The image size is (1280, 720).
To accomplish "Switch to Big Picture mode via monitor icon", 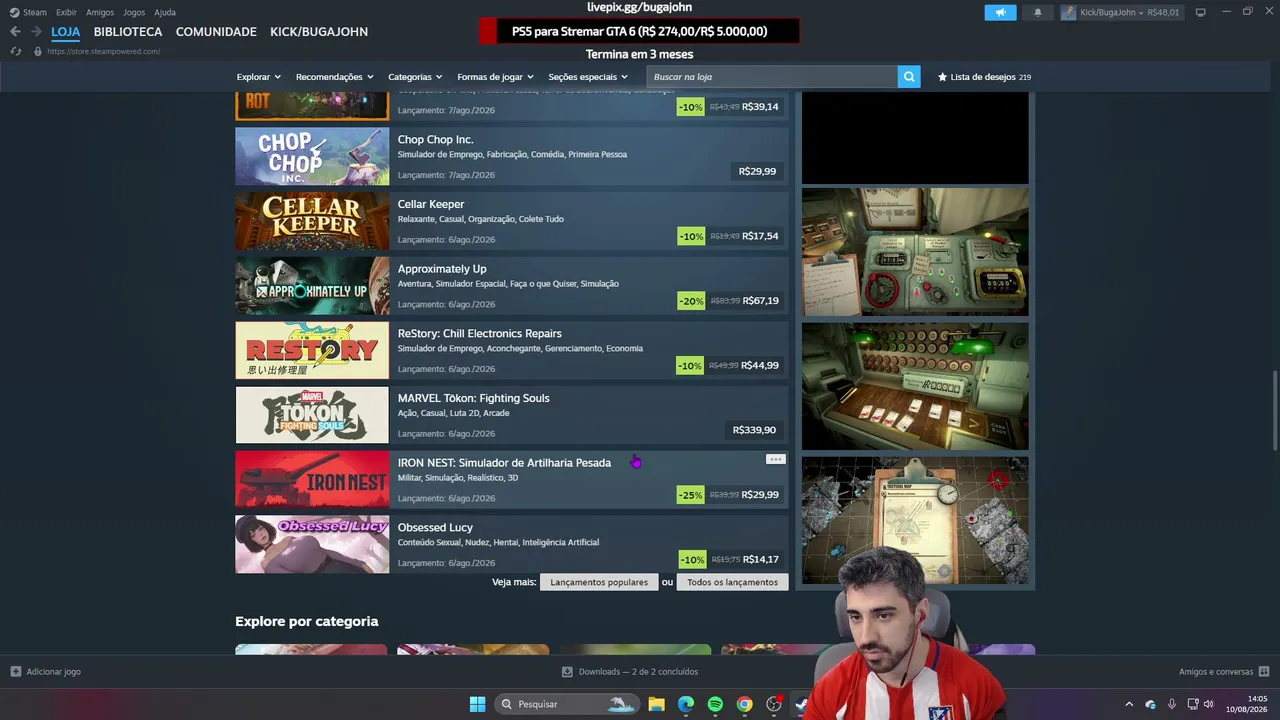I will click(1200, 12).
